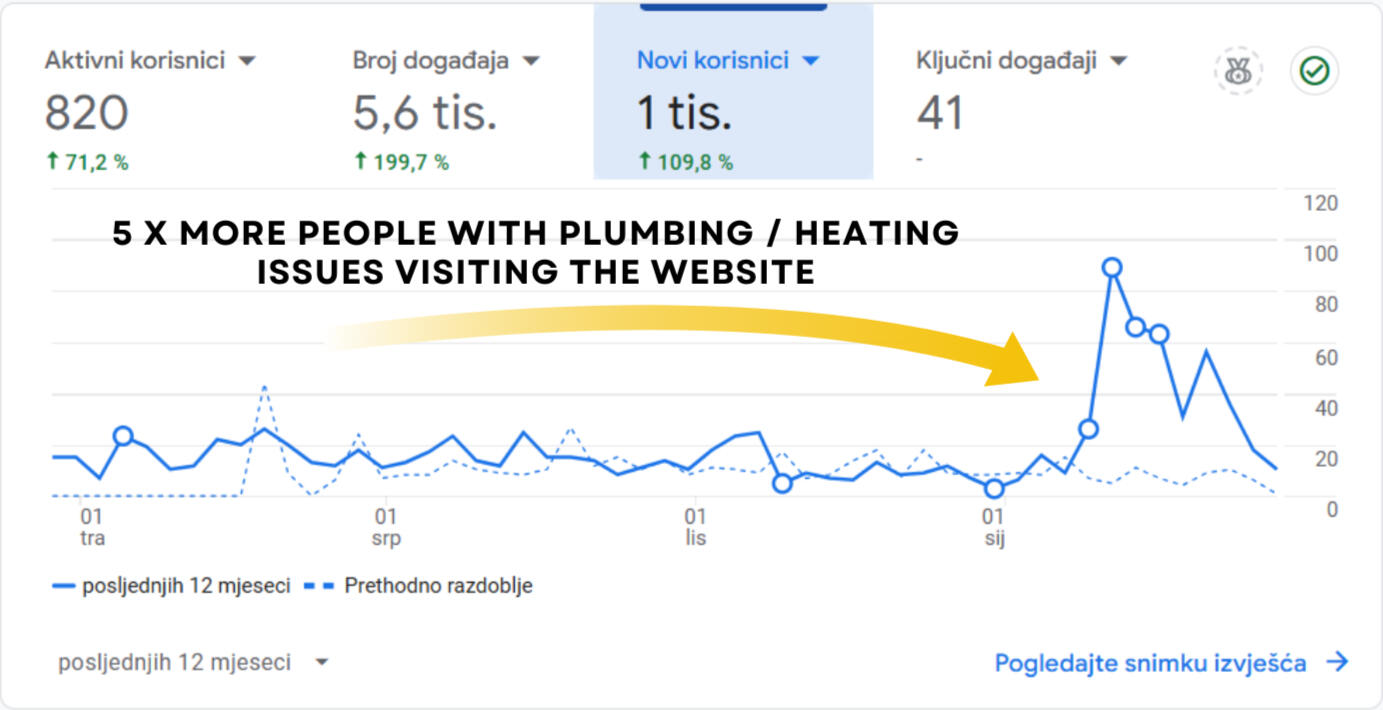The height and width of the screenshot is (710, 1383).
Task: Click the green up arrow beside 199,7 %
Action: coord(360,161)
